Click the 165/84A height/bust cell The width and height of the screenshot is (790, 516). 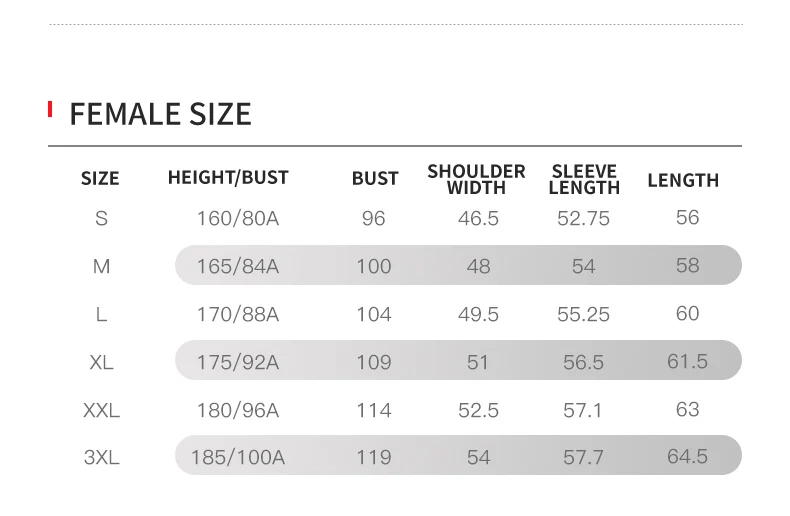[x=237, y=266]
